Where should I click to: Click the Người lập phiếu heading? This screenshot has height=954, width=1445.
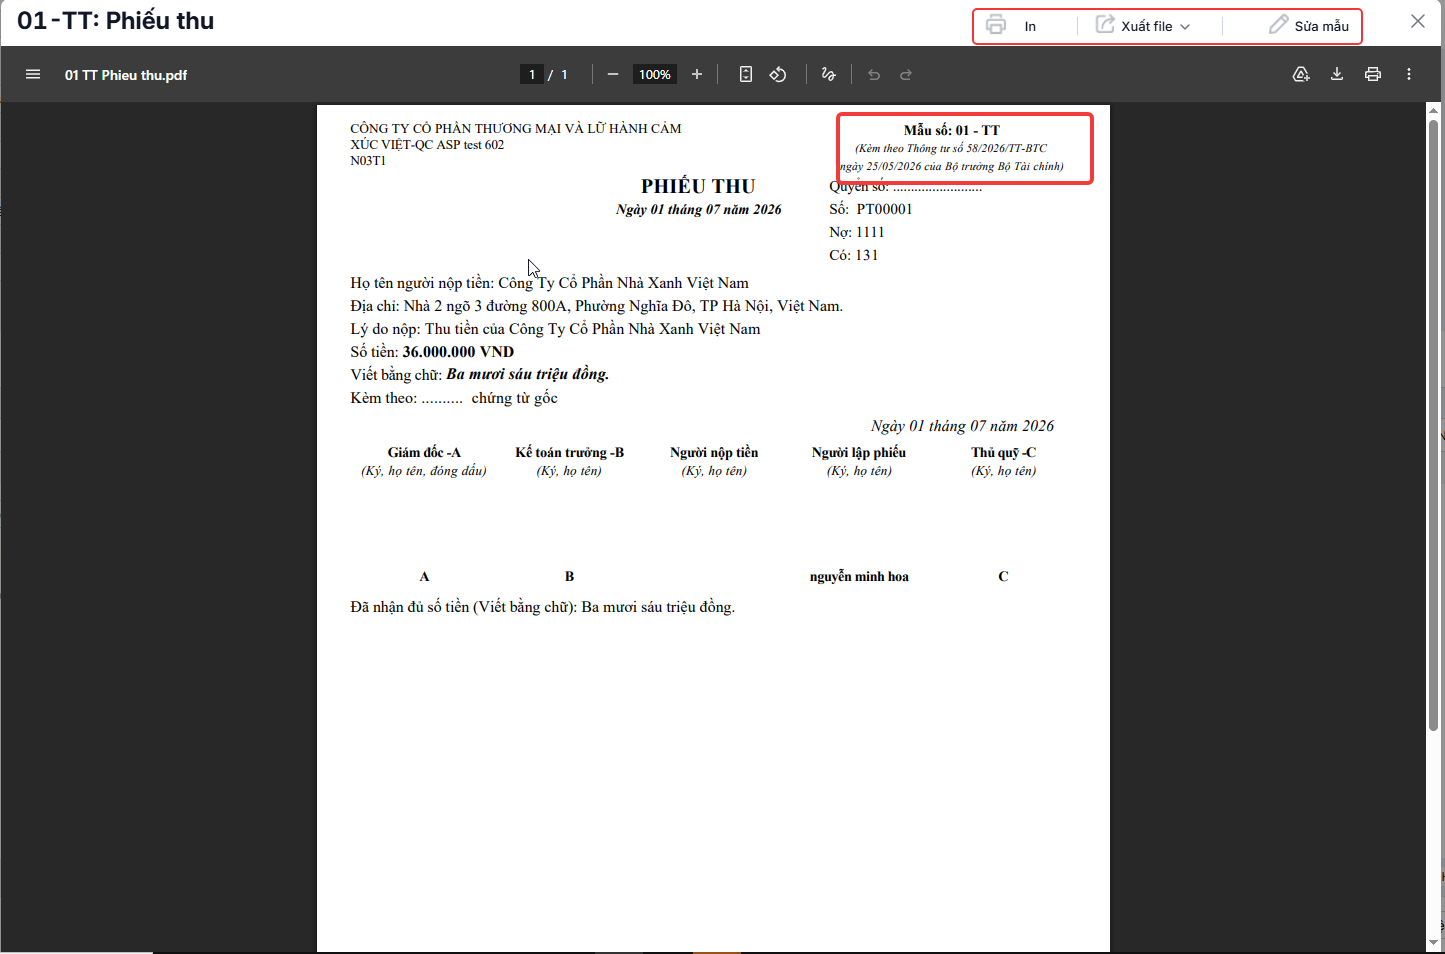tap(859, 452)
